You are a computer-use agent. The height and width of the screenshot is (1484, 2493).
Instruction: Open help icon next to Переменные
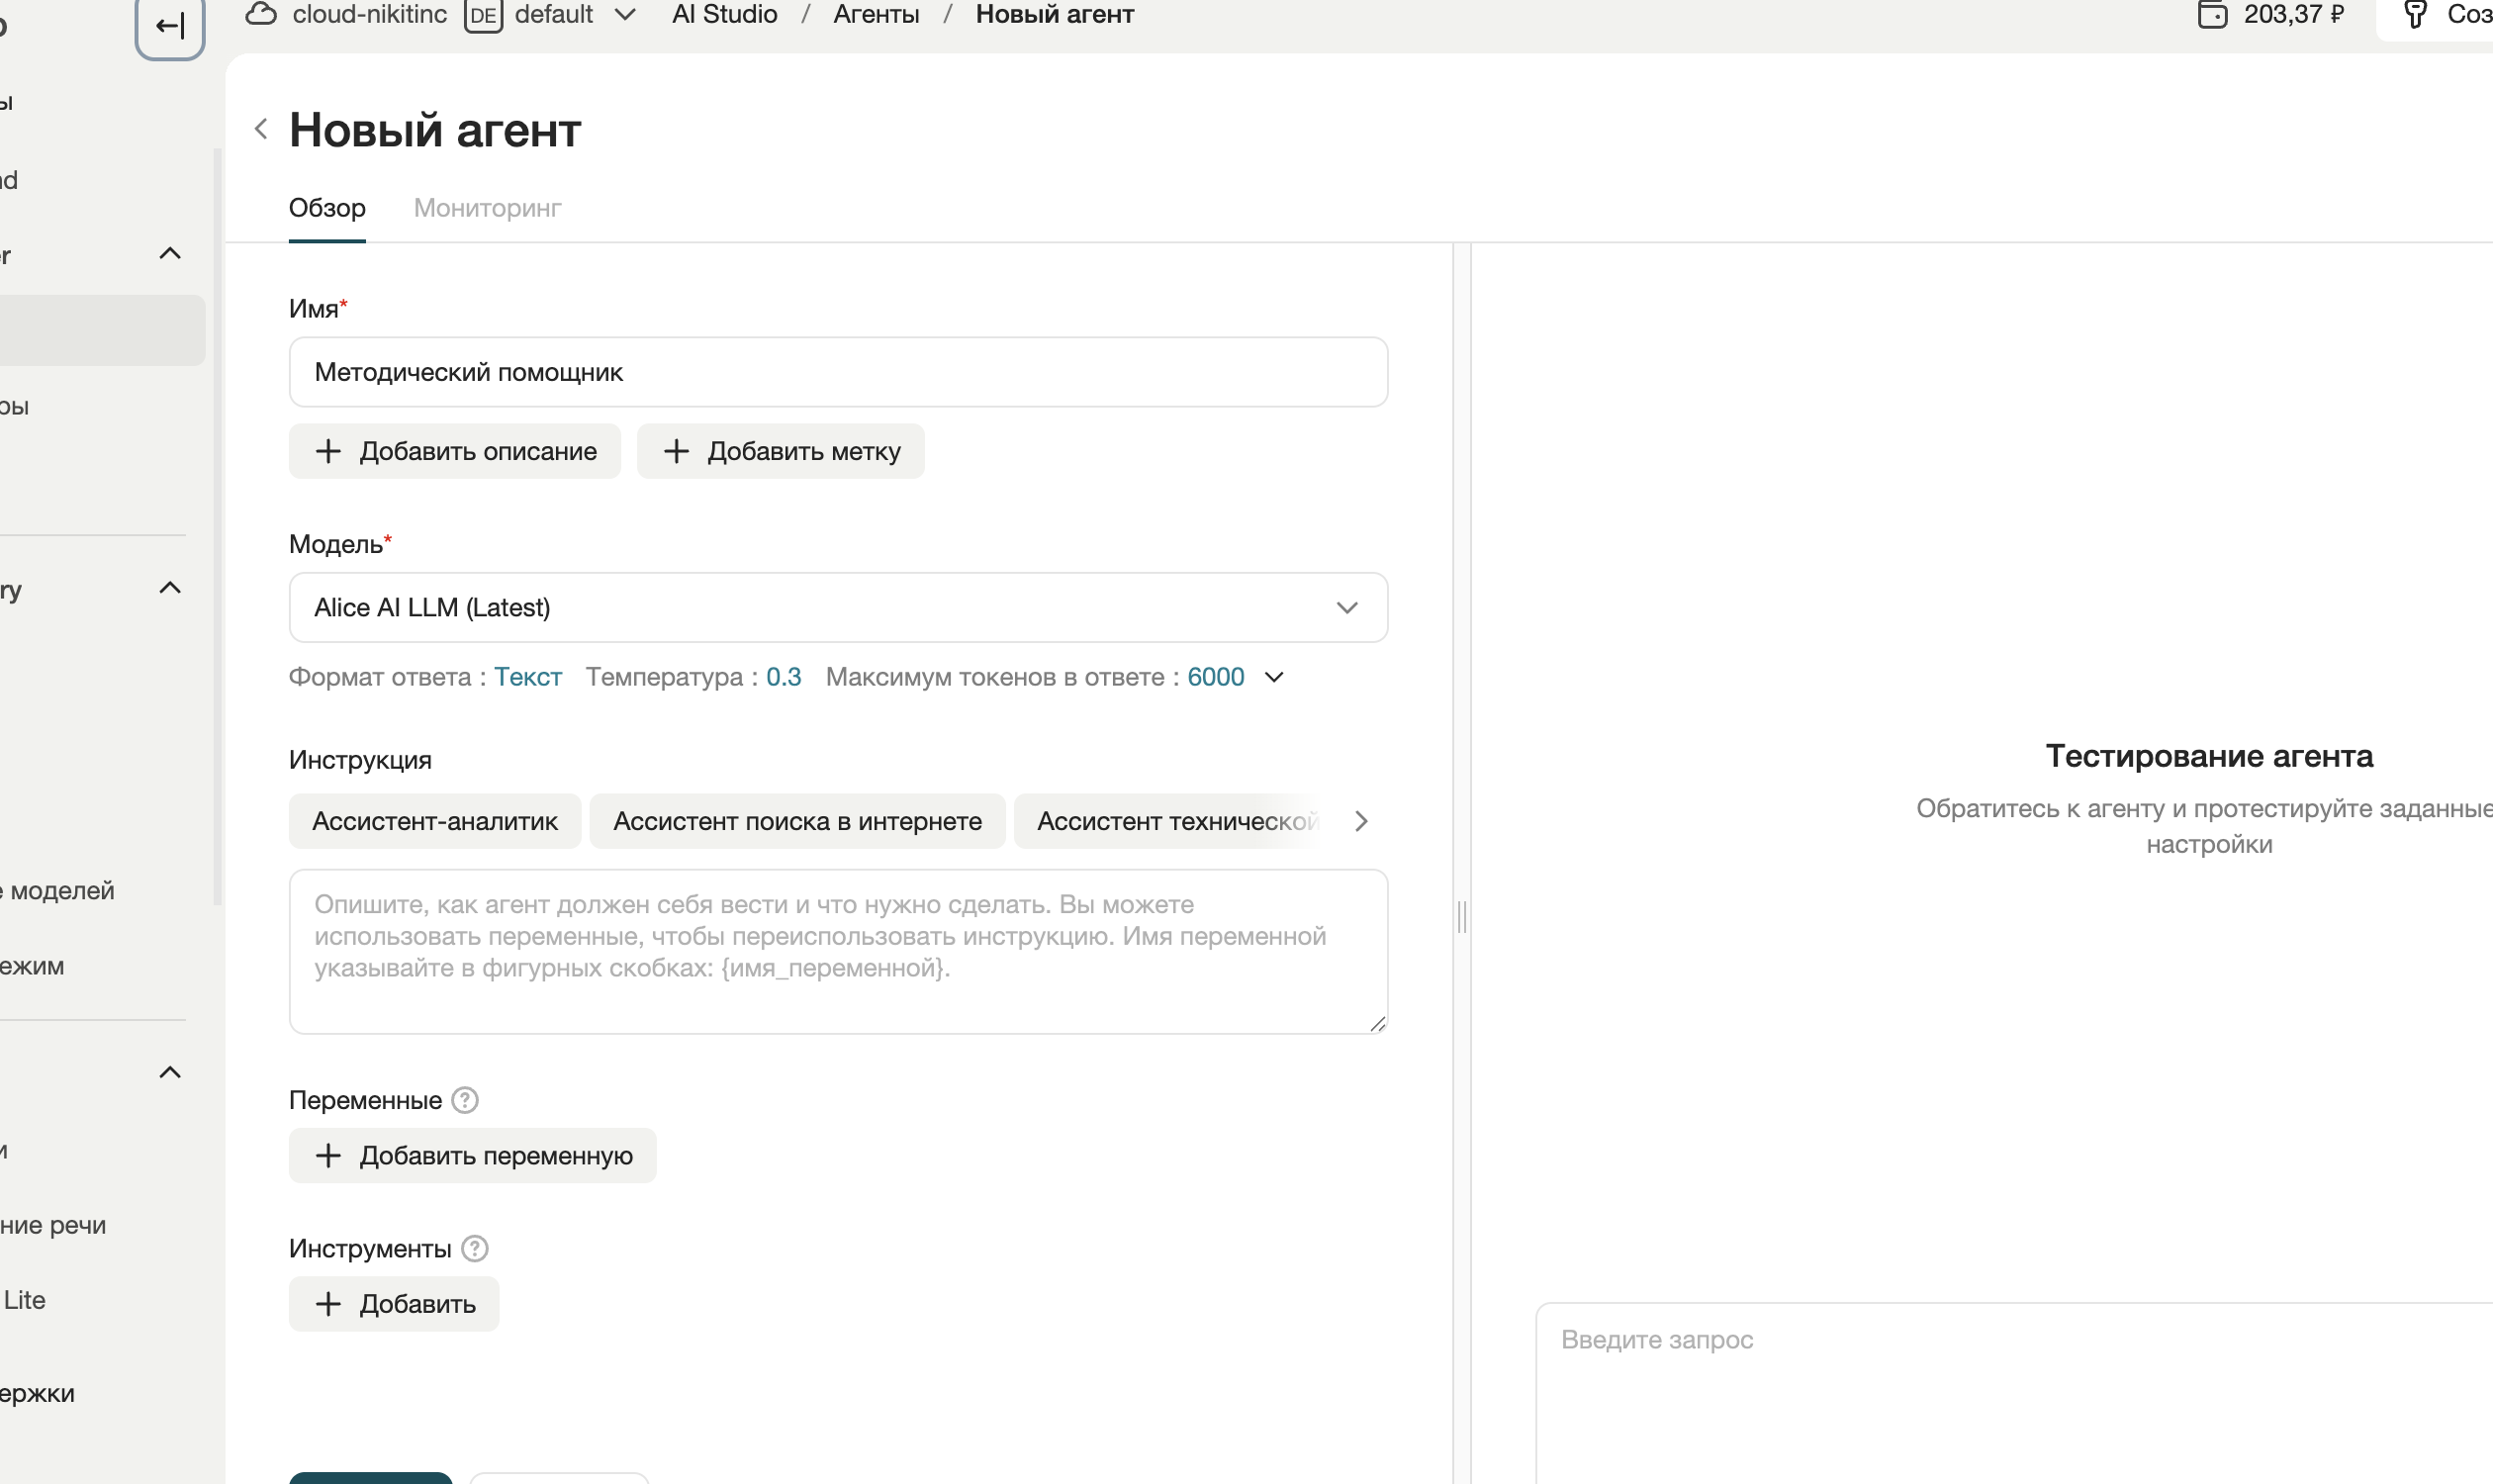click(465, 1100)
